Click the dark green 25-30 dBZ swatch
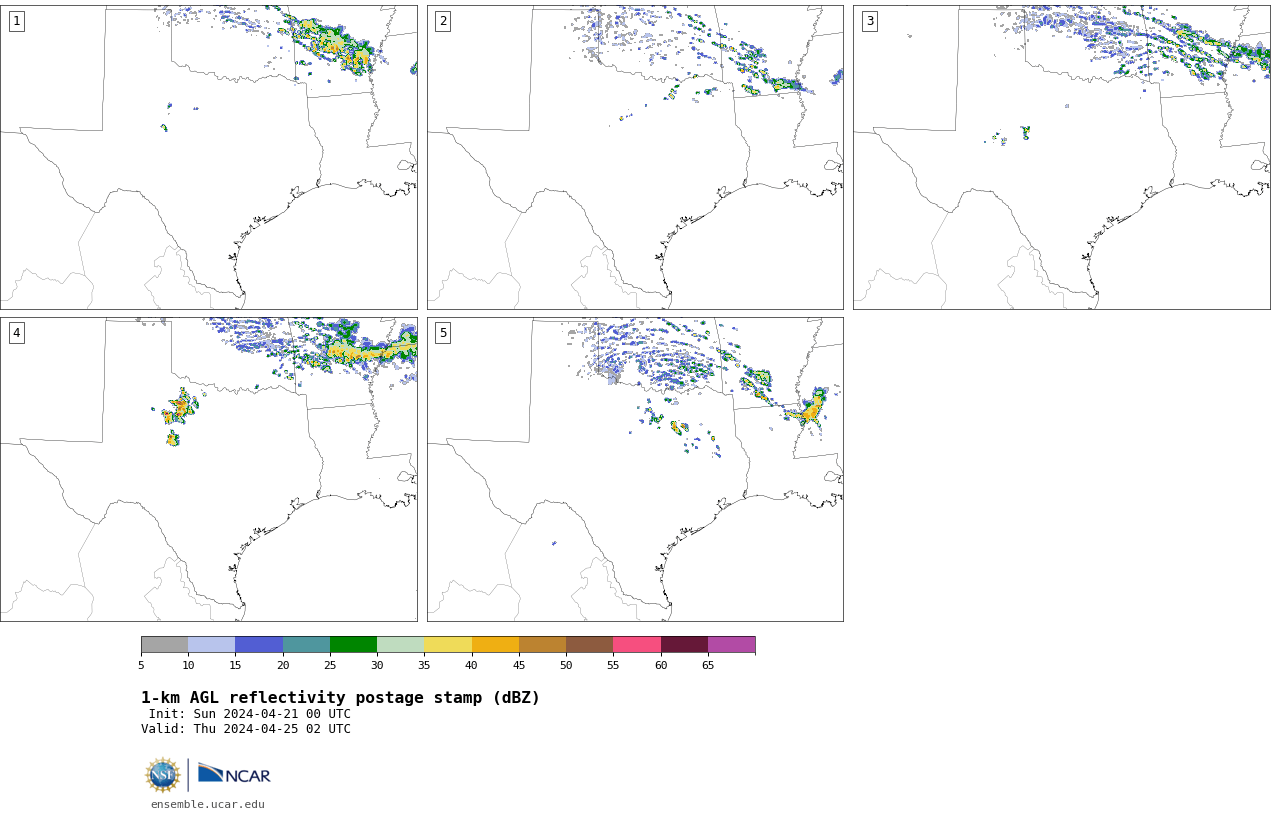 [353, 645]
